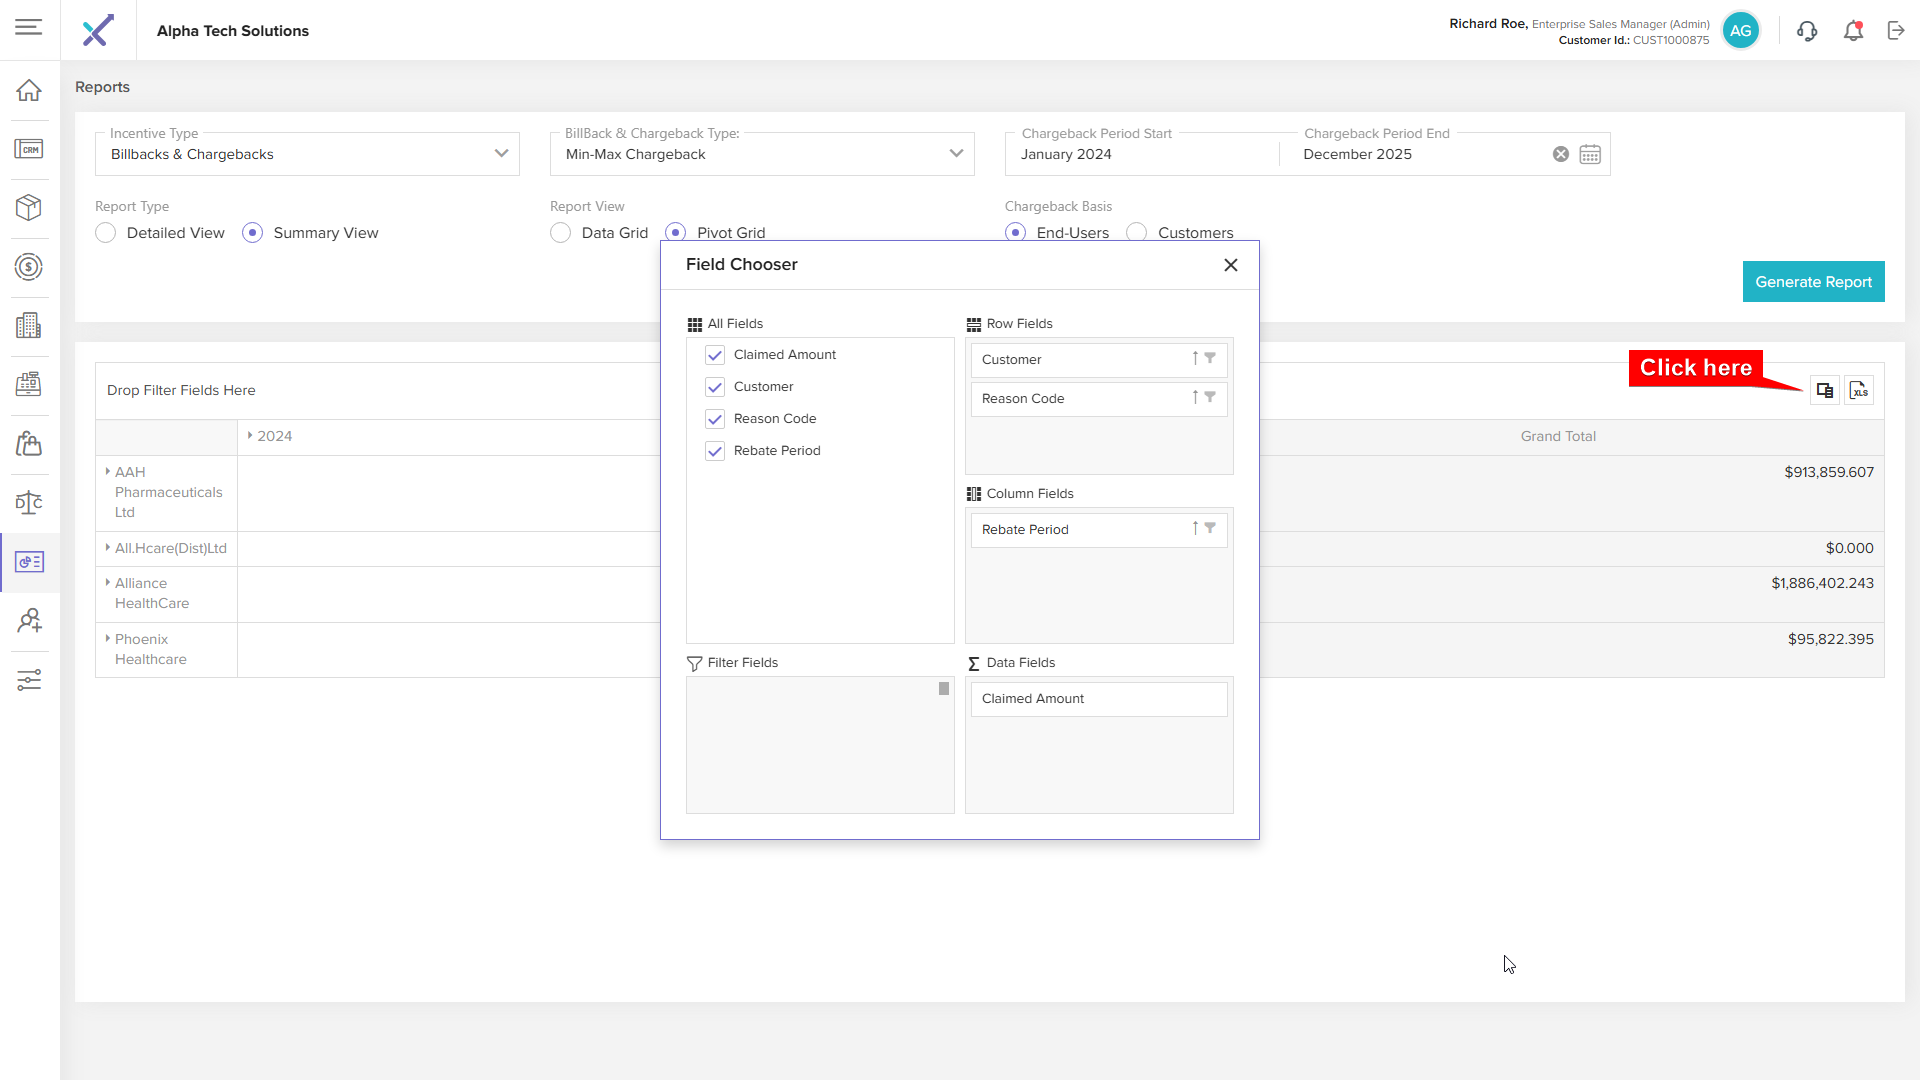The image size is (1920, 1080).
Task: Expand the AAH Pharmaceuticals Ltd row
Action: pos(107,471)
